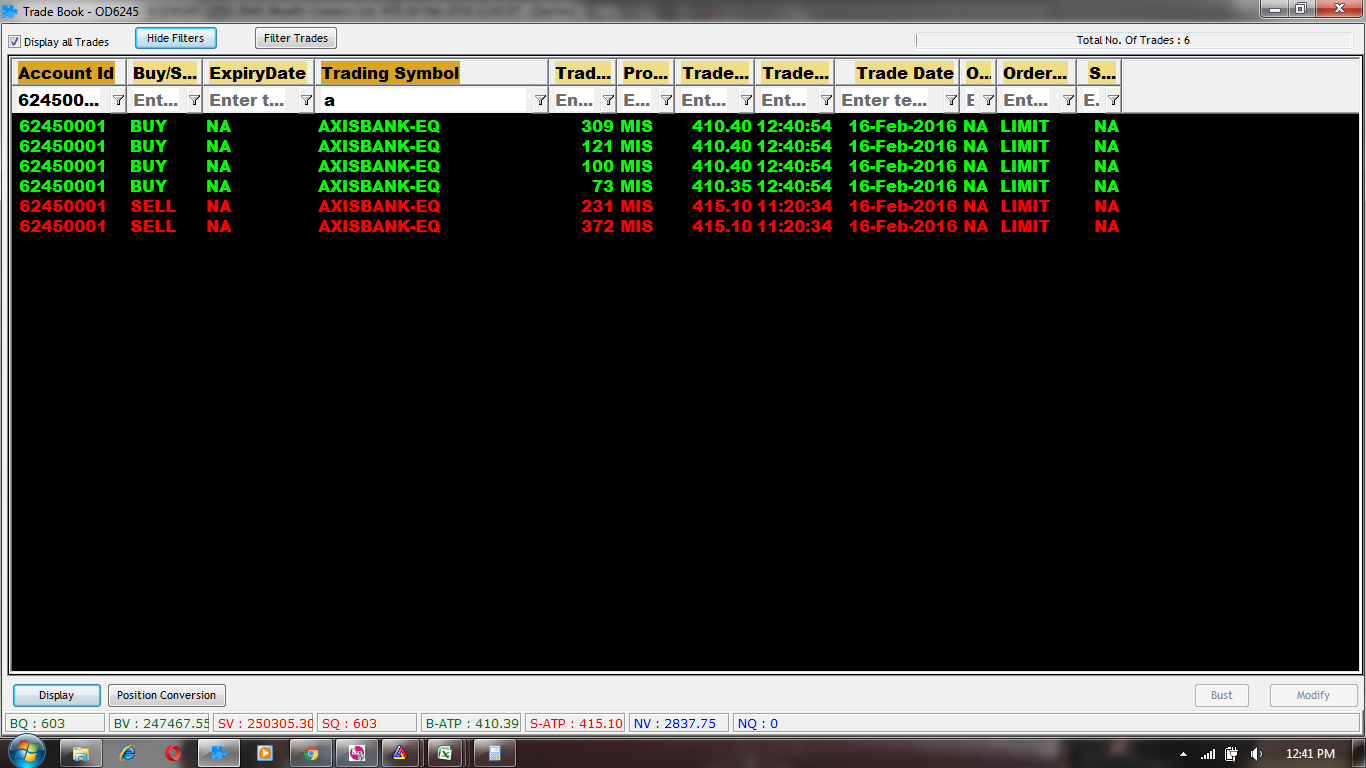This screenshot has width=1366, height=768.
Task: Open the filter icon under the last S... column
Action: [1113, 100]
